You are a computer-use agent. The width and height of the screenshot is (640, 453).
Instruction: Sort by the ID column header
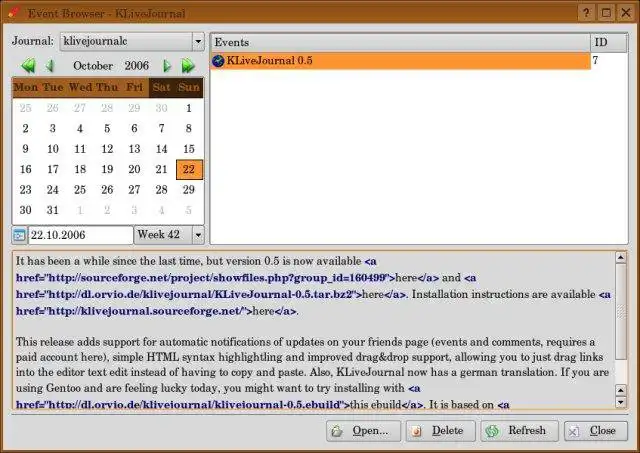609,42
